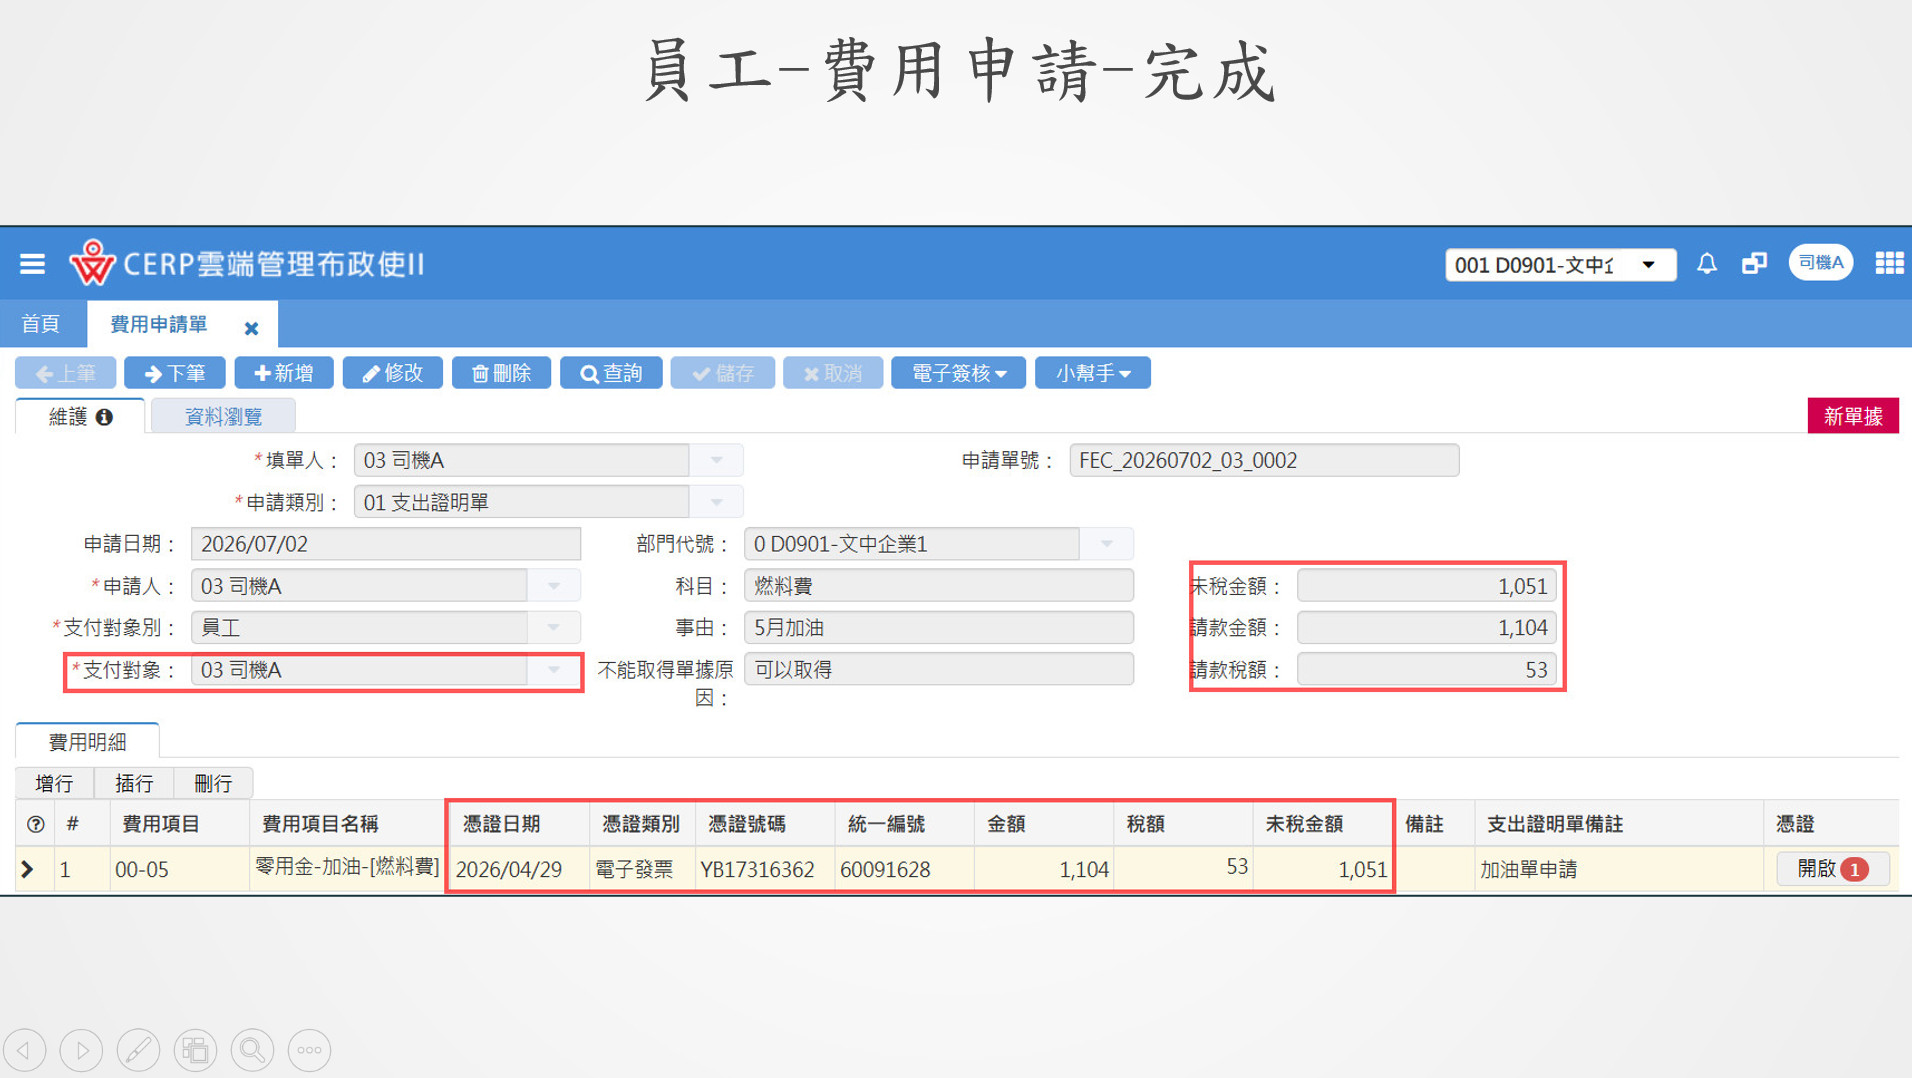Click 插行 to insert a row
The height and width of the screenshot is (1078, 1912).
pyautogui.click(x=134, y=783)
